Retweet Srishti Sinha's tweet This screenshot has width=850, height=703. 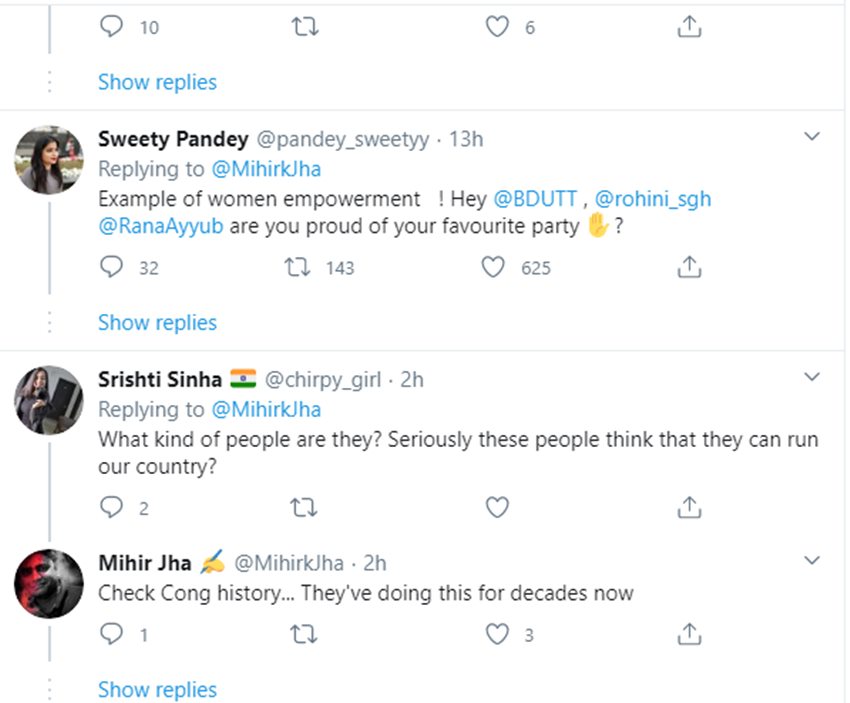click(302, 508)
